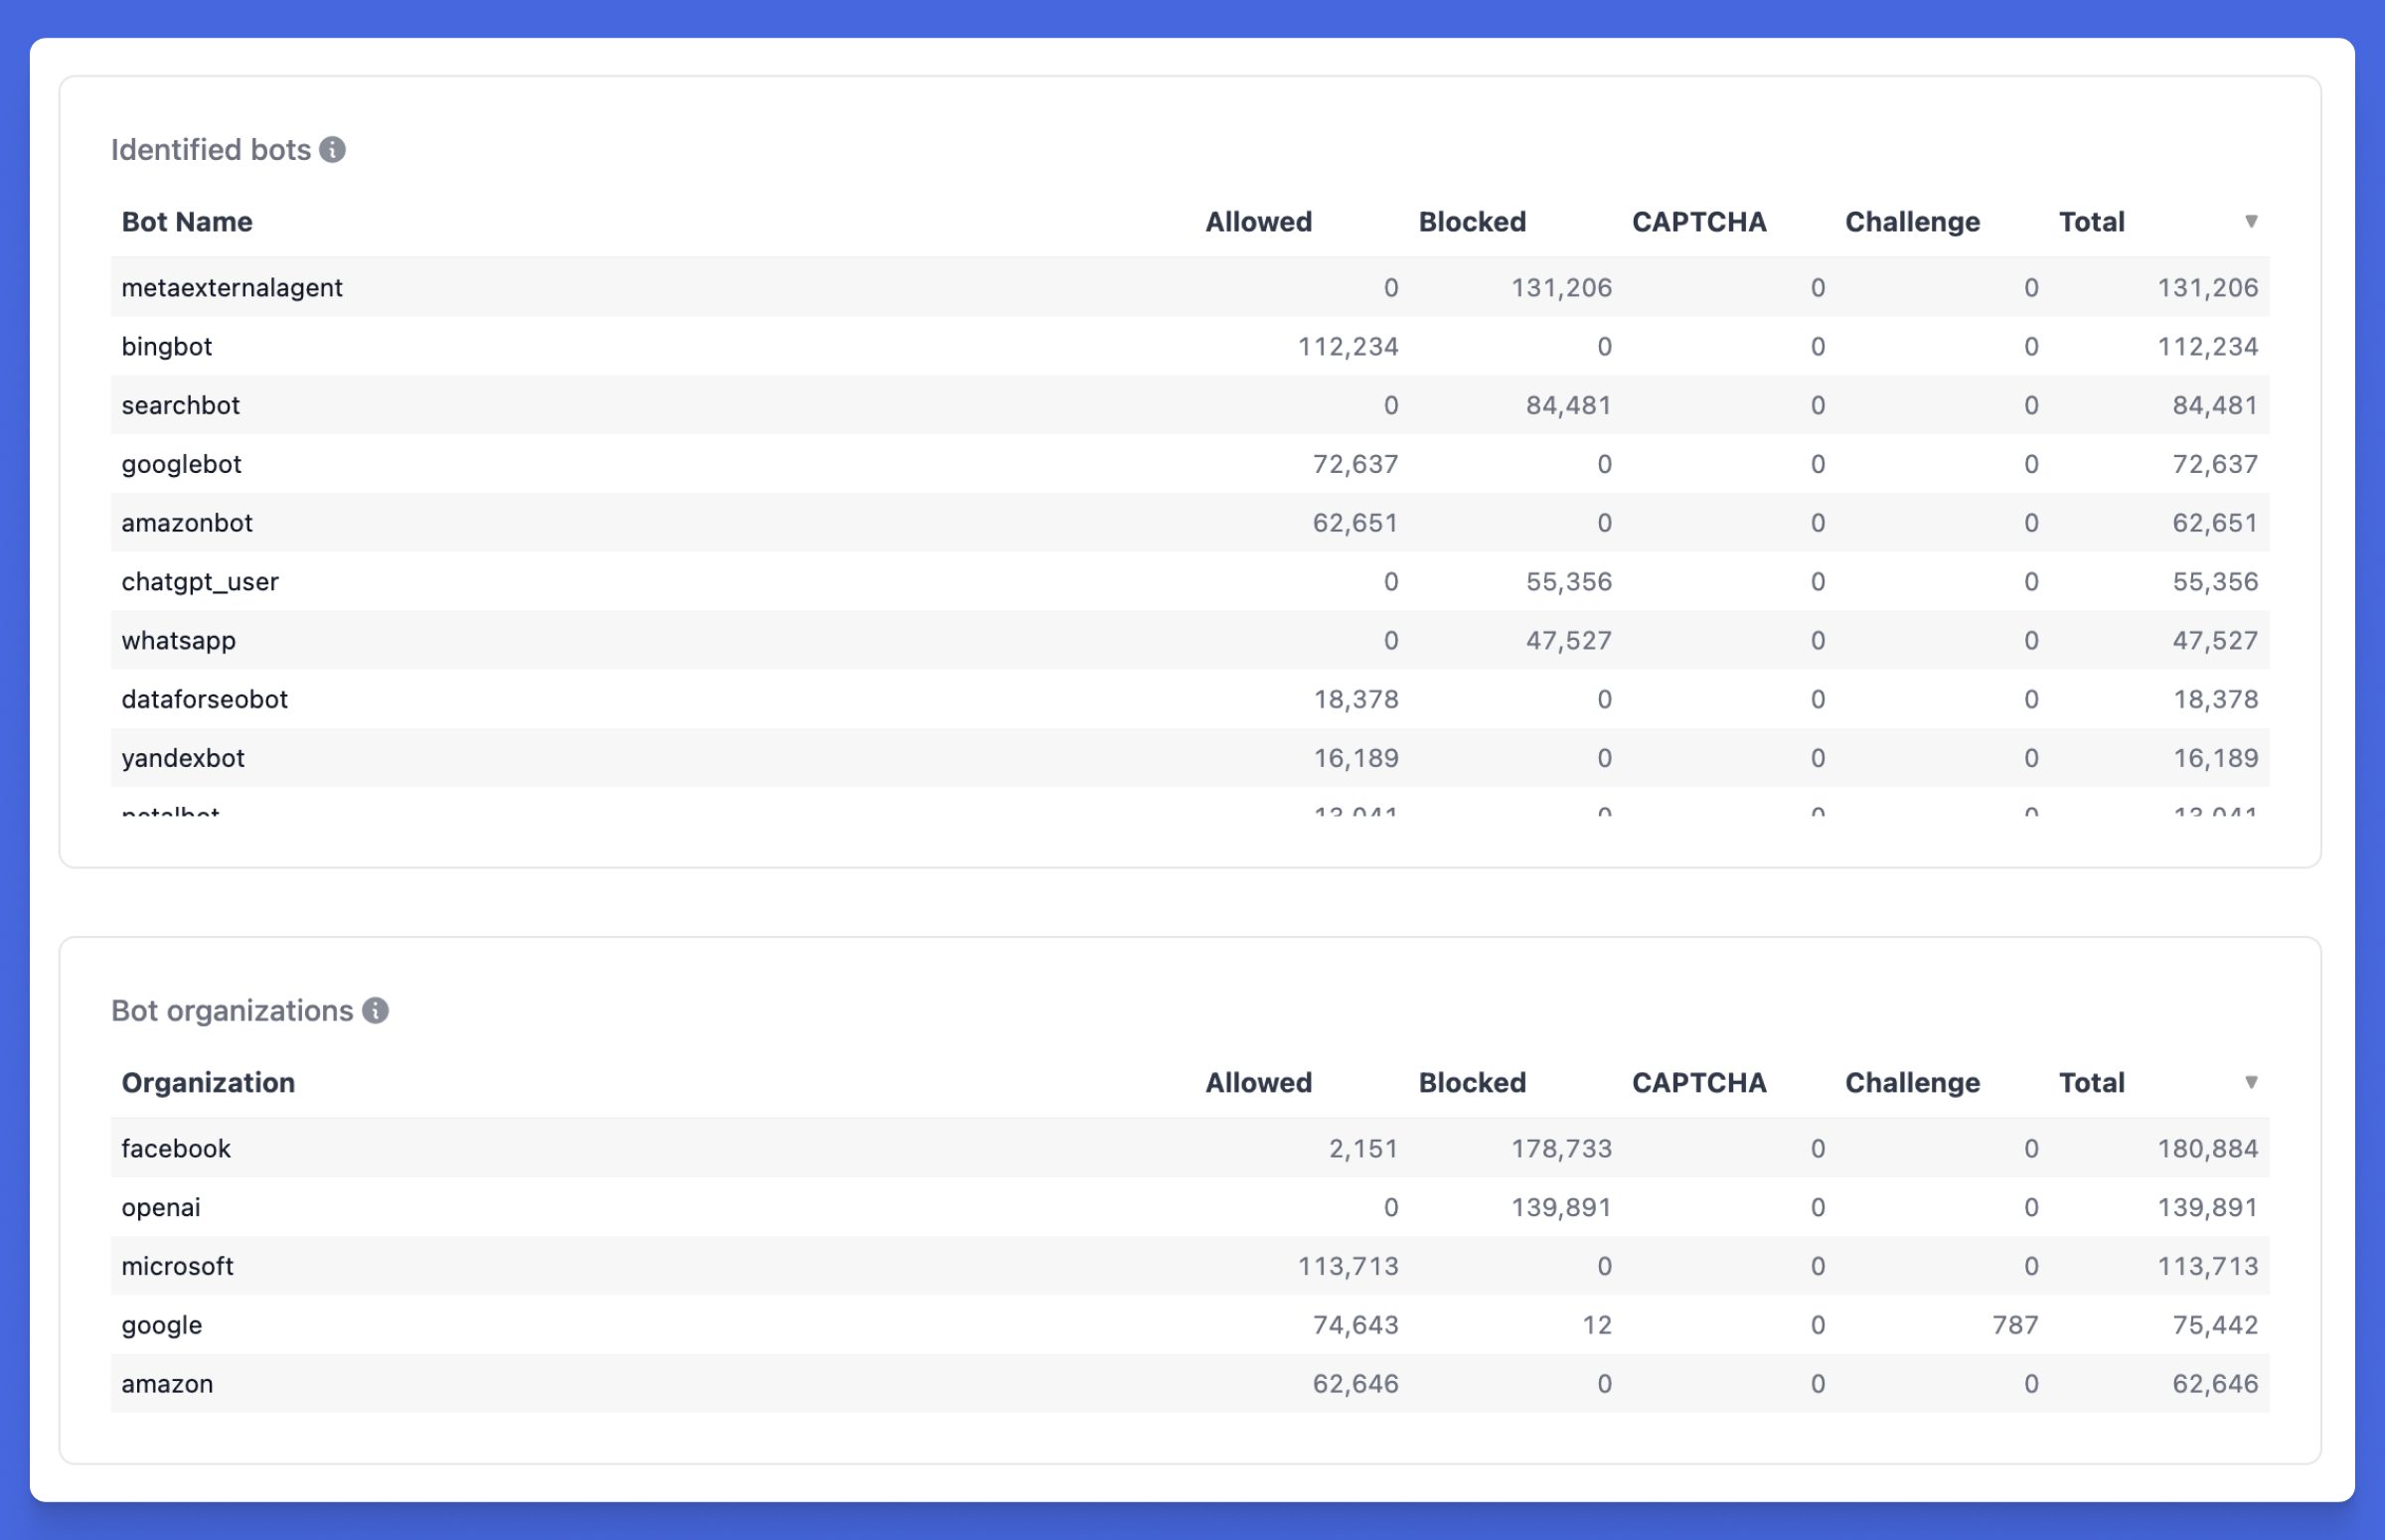Select the bingbot row
2385x1540 pixels.
(167, 347)
